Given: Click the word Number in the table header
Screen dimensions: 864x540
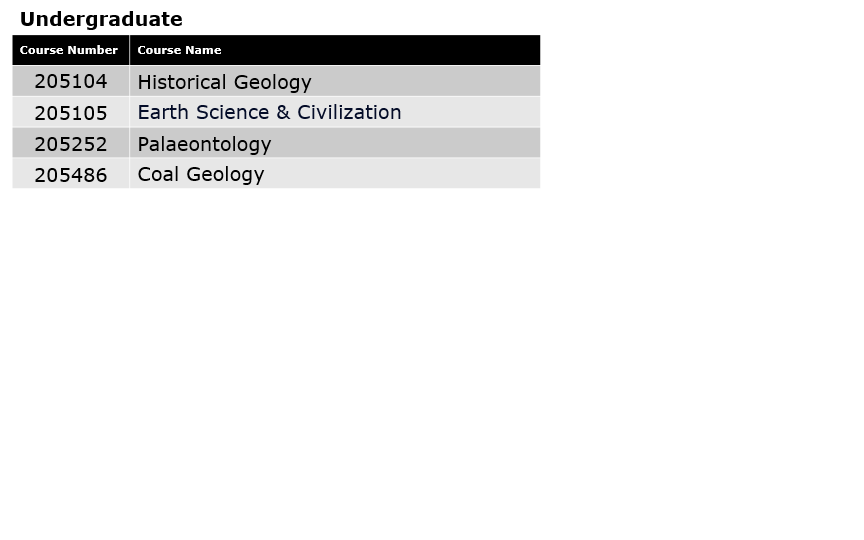Looking at the screenshot, I should tap(92, 50).
